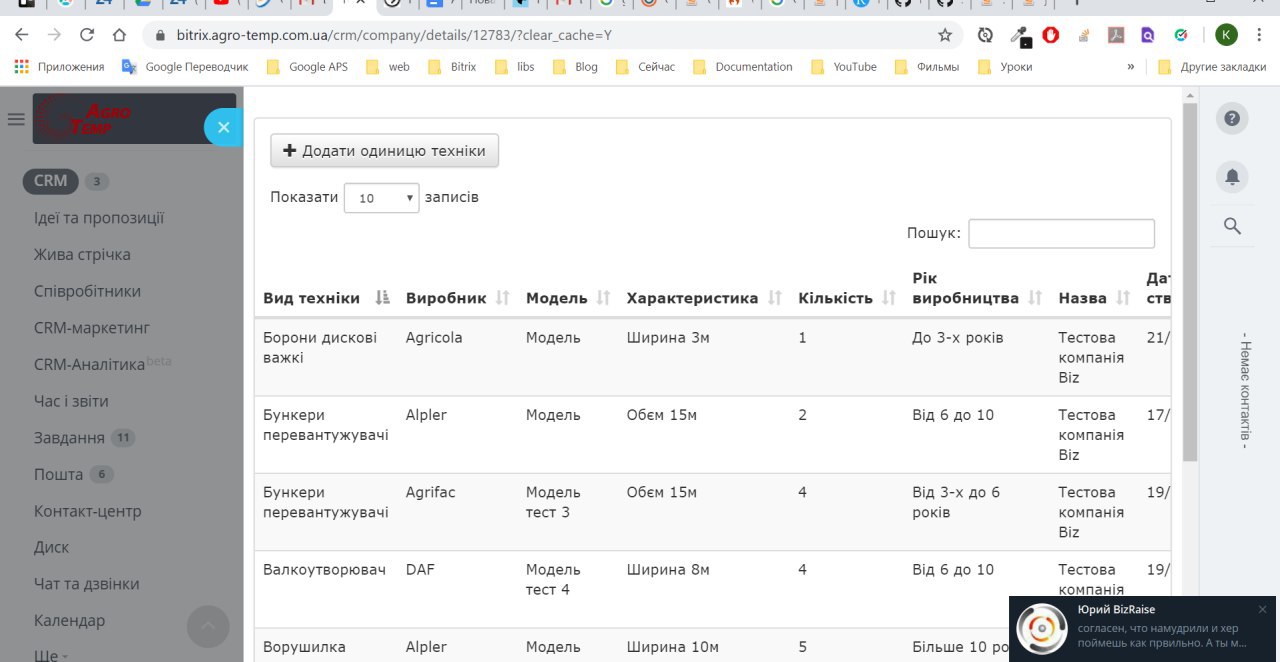The height and width of the screenshot is (662, 1280).
Task: Open CRM-маркетинг menu item
Action: click(x=91, y=327)
